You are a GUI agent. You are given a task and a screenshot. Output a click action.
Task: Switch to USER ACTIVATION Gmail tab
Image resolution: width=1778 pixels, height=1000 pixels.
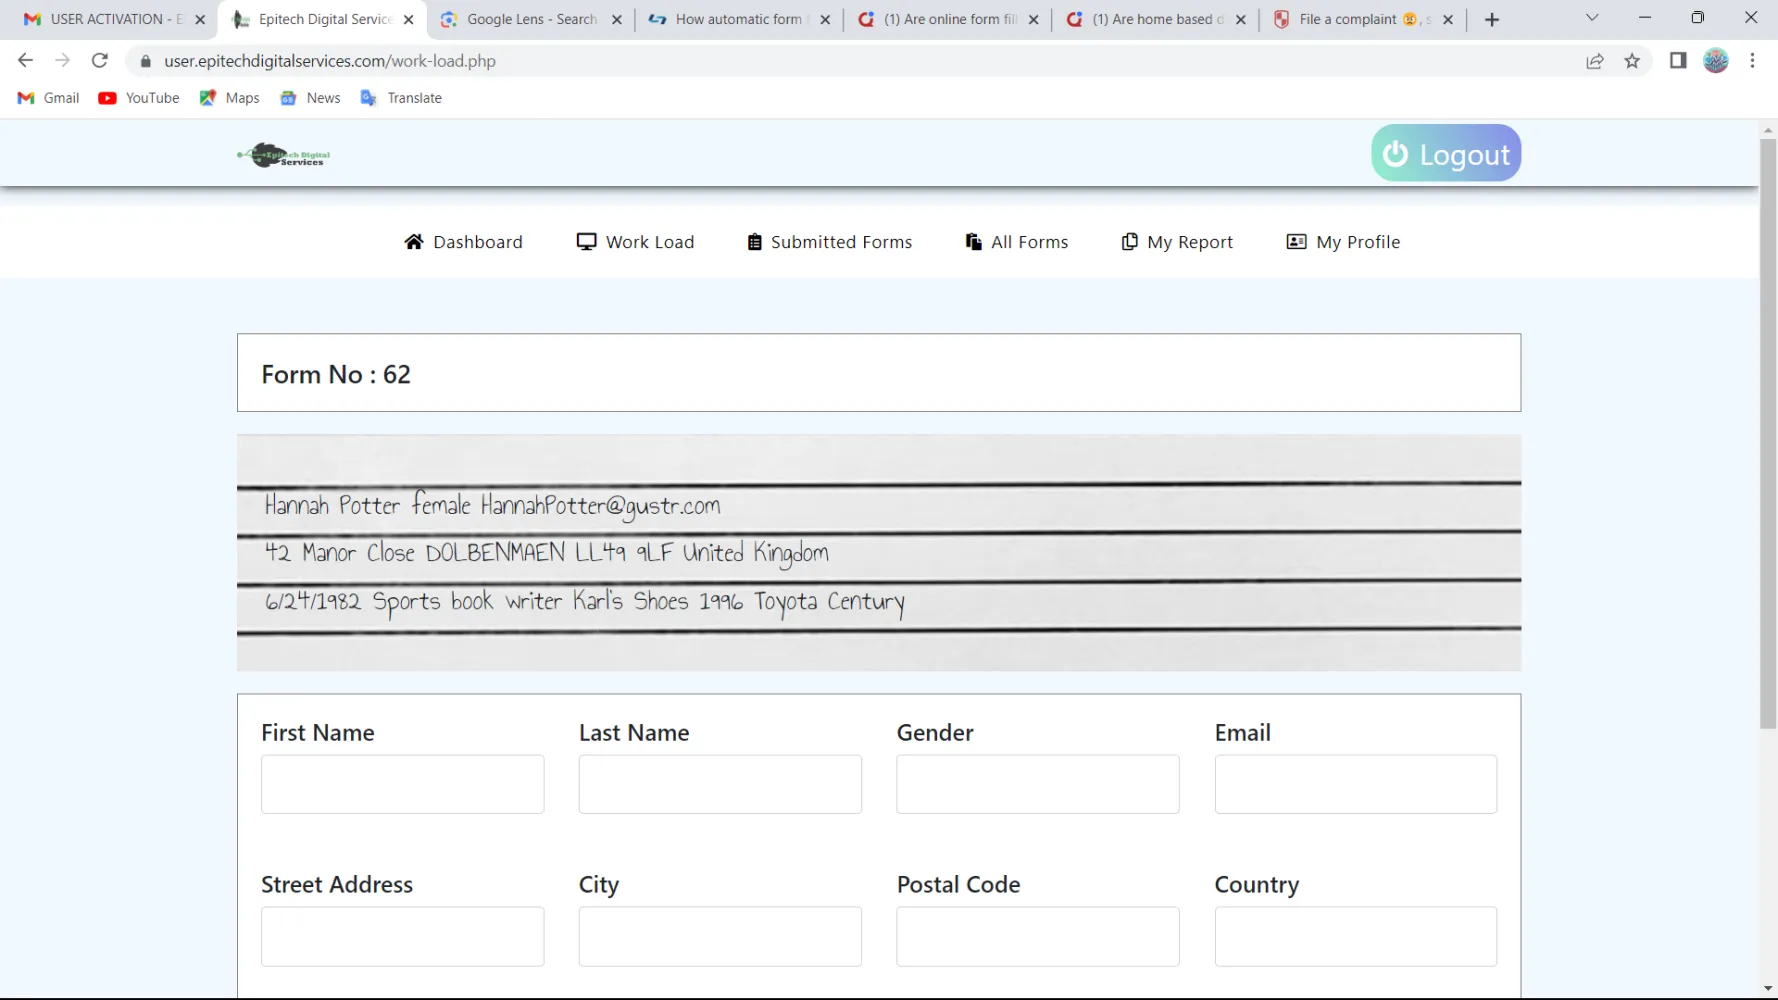tap(105, 19)
